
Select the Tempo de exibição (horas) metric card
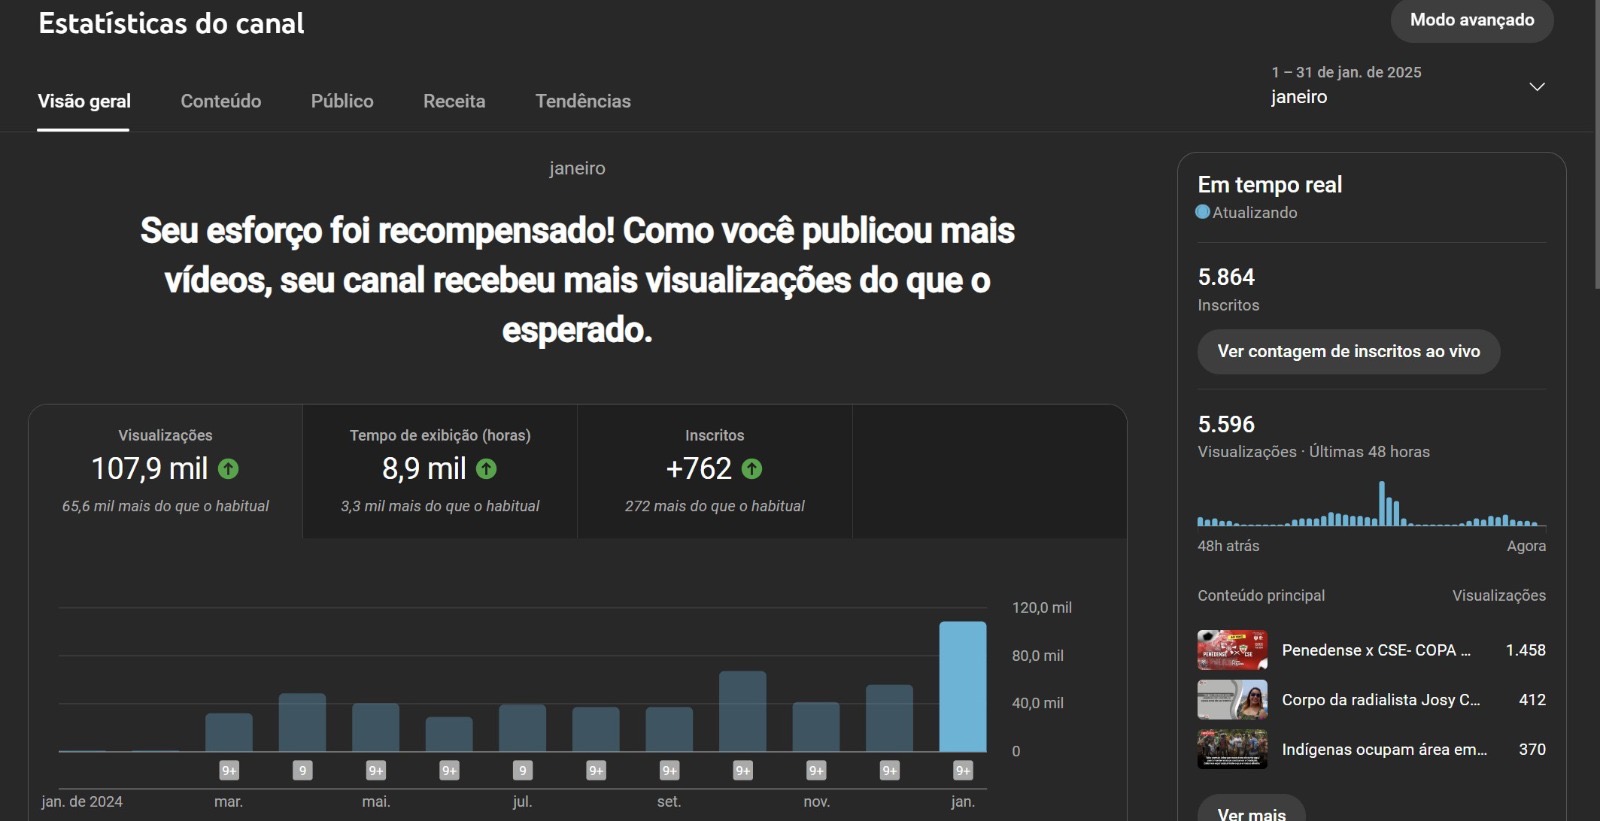pyautogui.click(x=440, y=471)
